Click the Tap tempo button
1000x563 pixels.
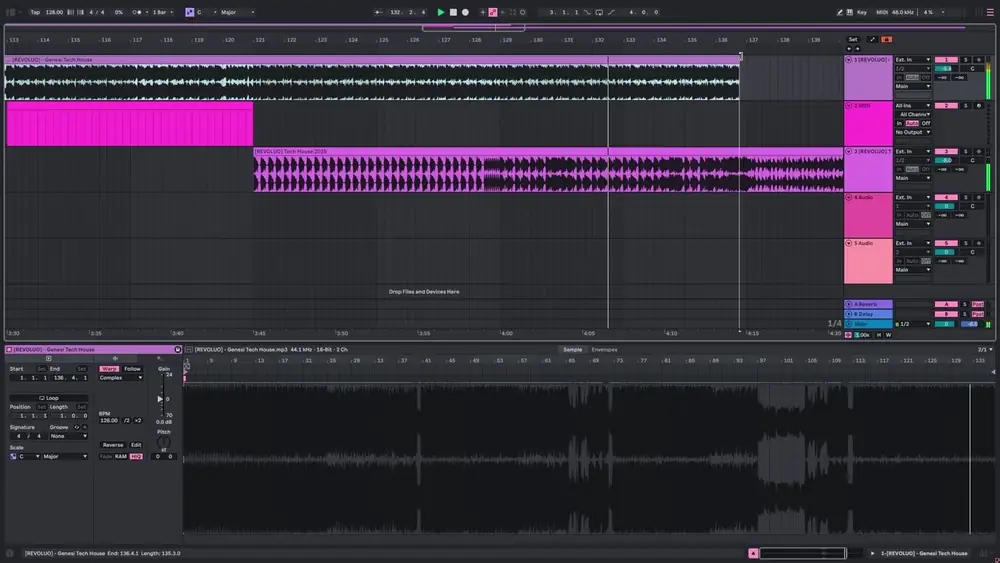[x=35, y=12]
